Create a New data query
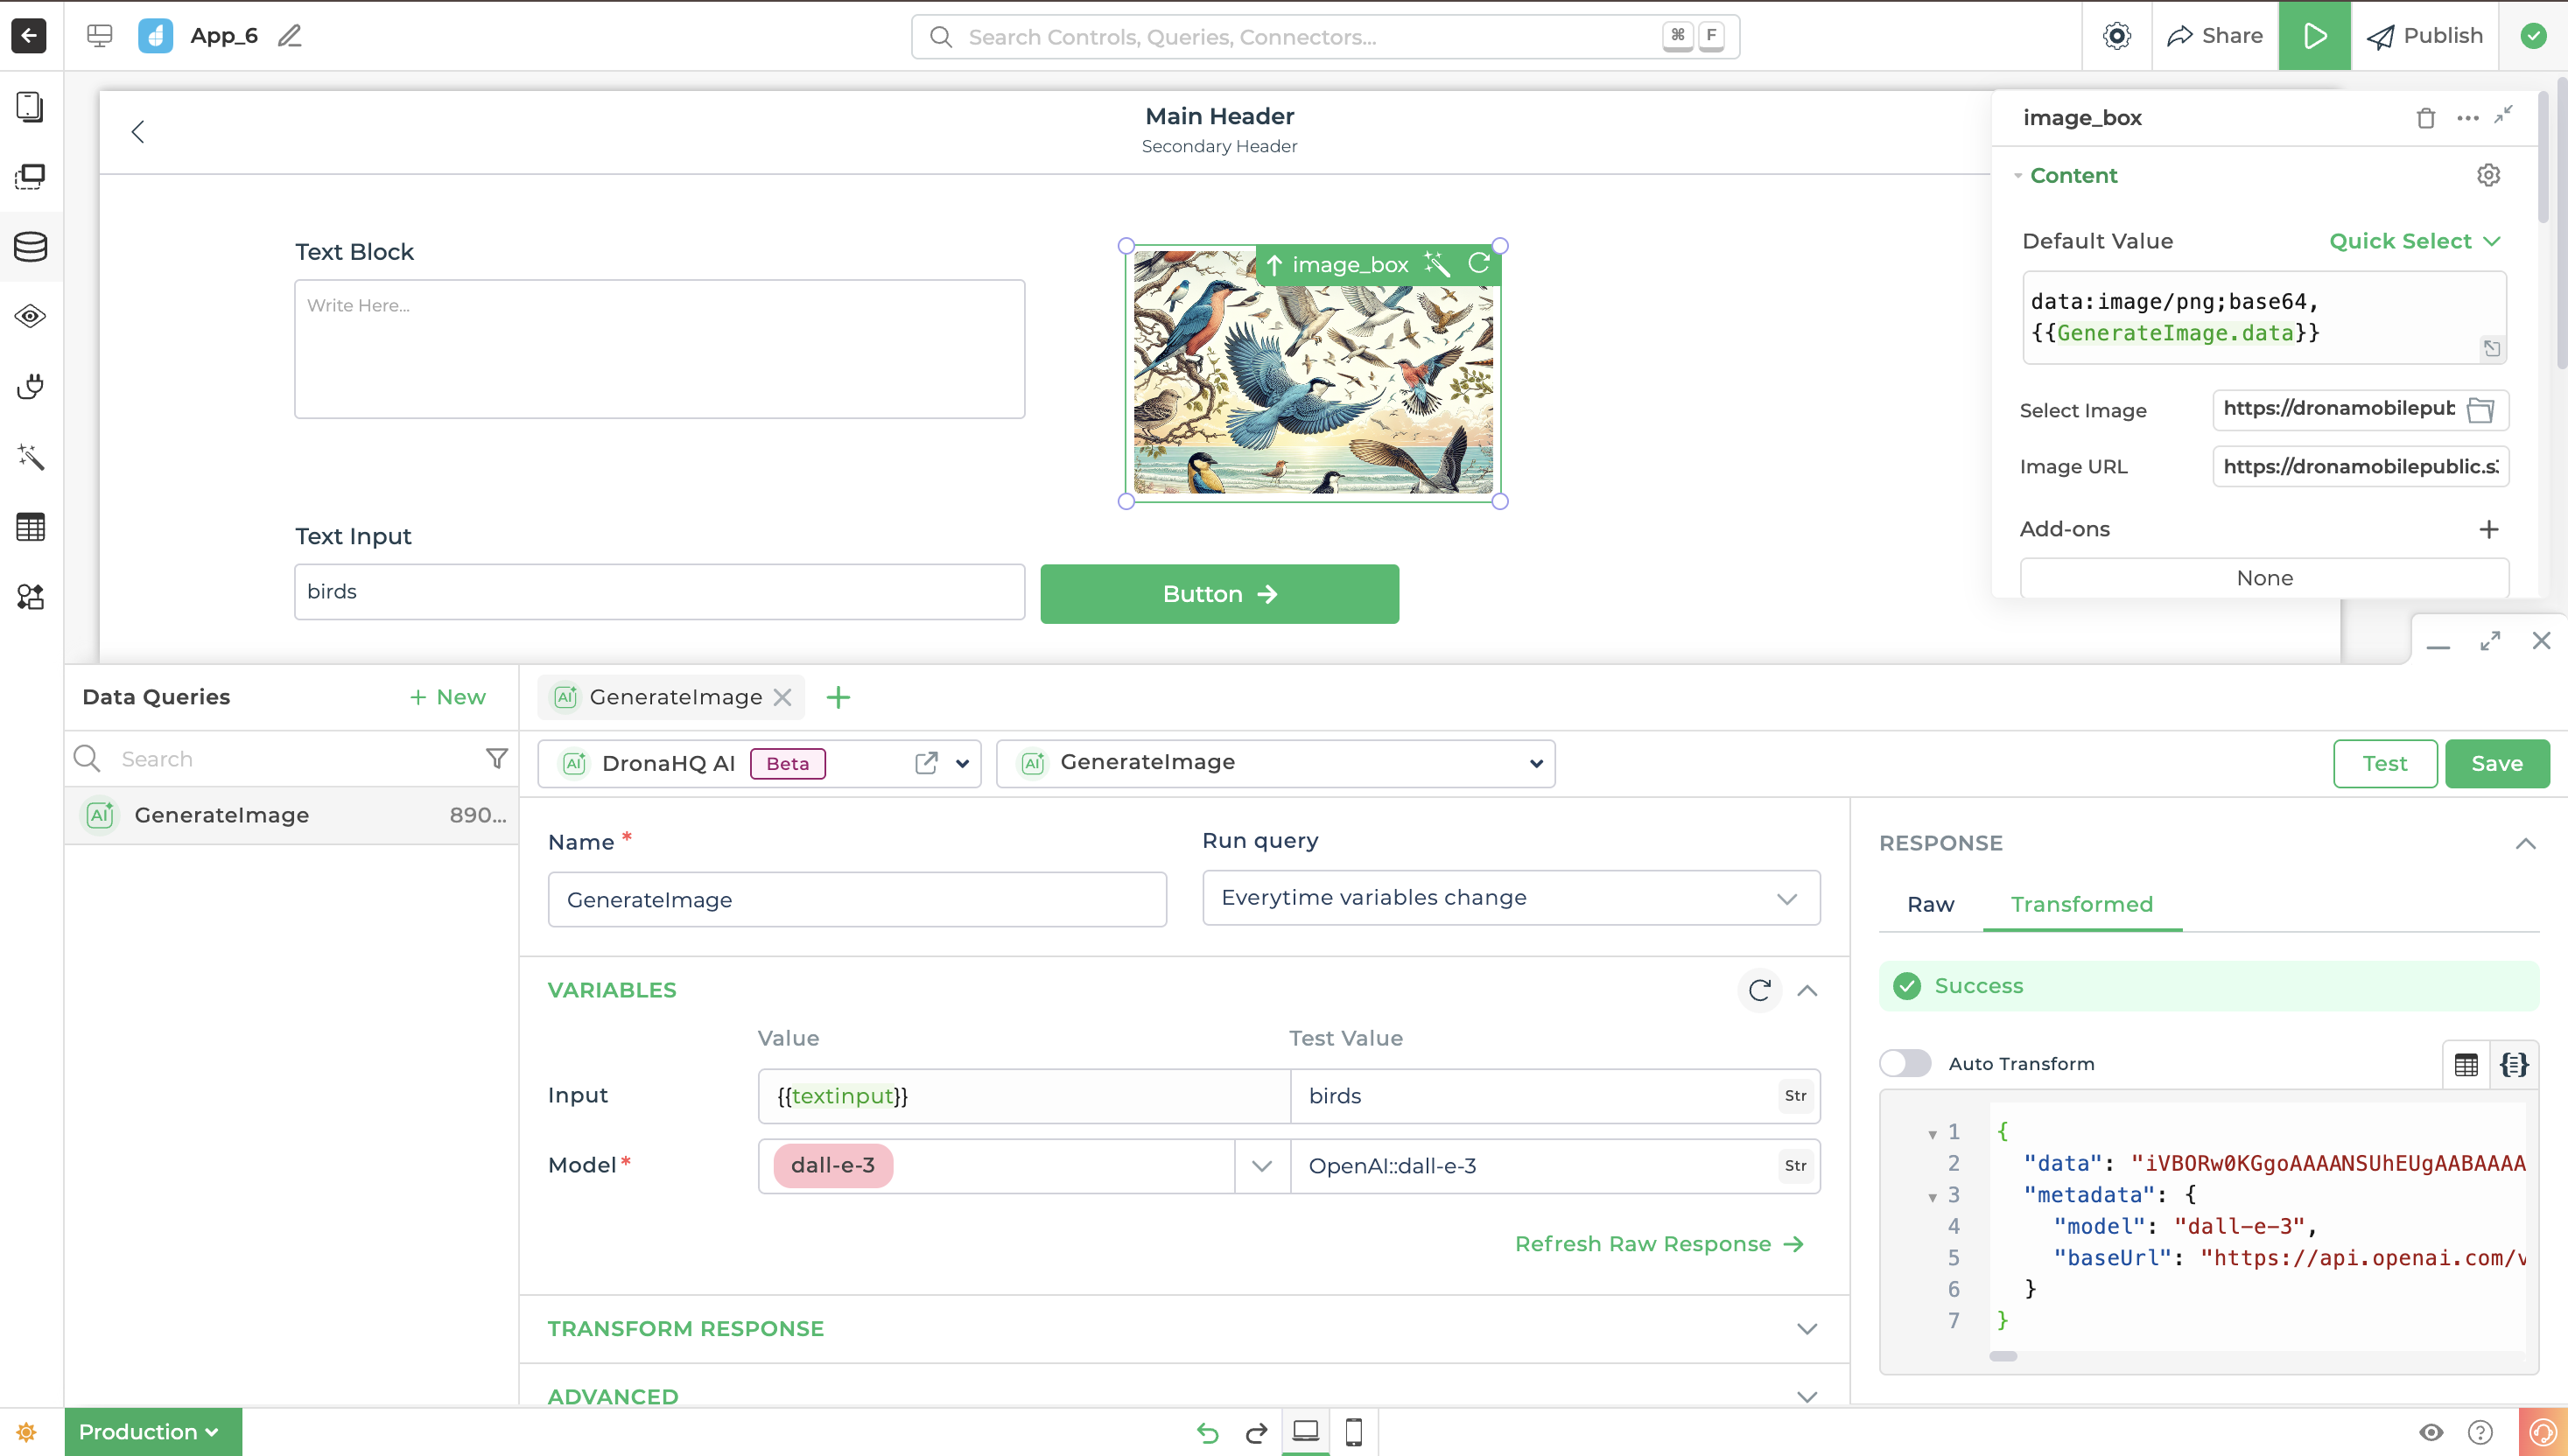The image size is (2568, 1456). point(447,697)
